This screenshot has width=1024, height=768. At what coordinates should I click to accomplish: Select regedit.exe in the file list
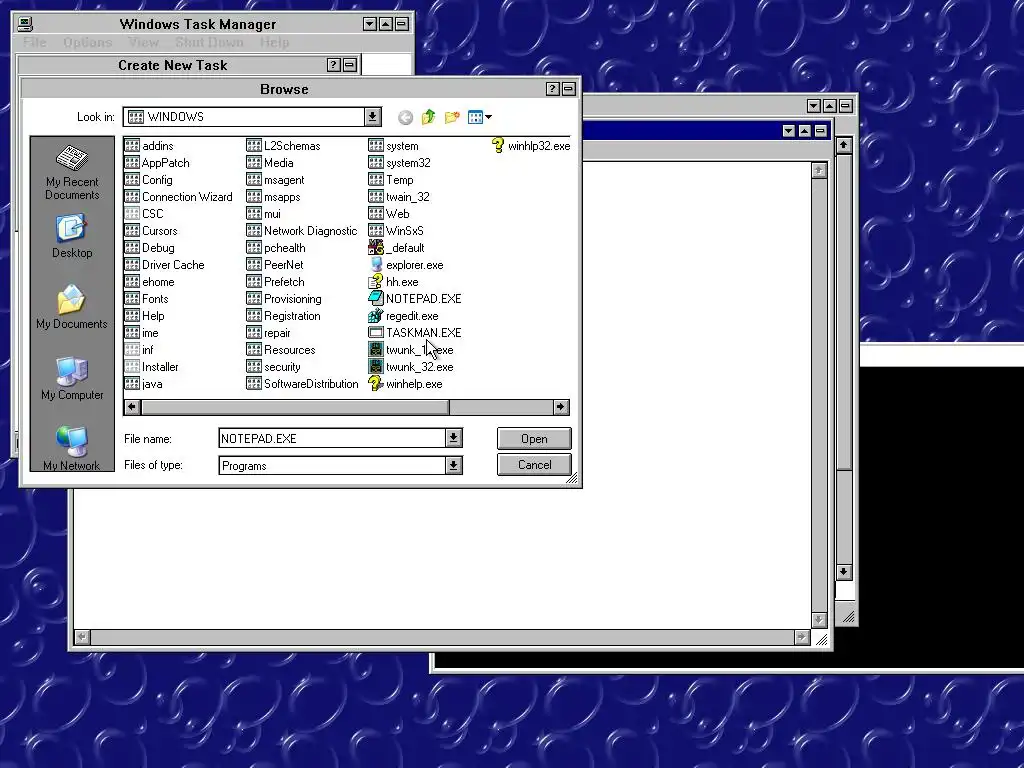click(x=404, y=315)
